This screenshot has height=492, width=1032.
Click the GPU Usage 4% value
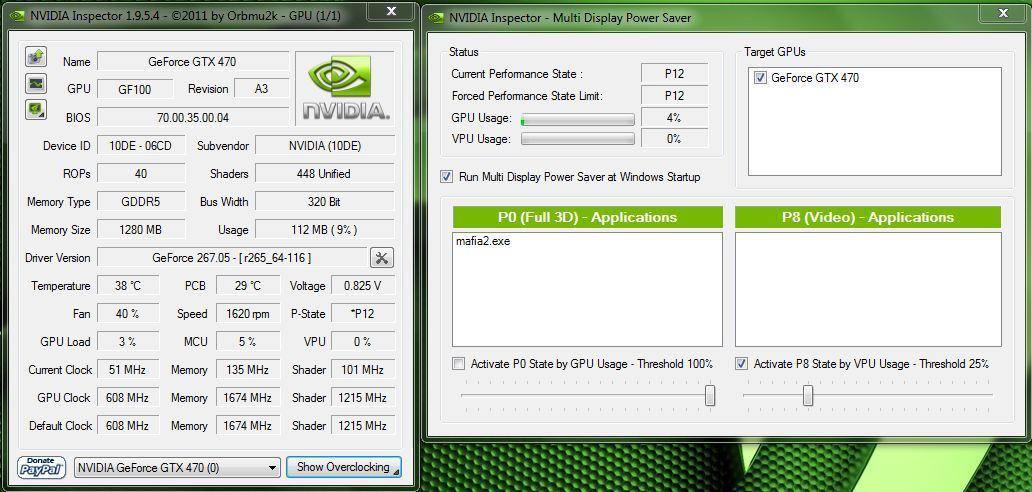click(x=675, y=118)
